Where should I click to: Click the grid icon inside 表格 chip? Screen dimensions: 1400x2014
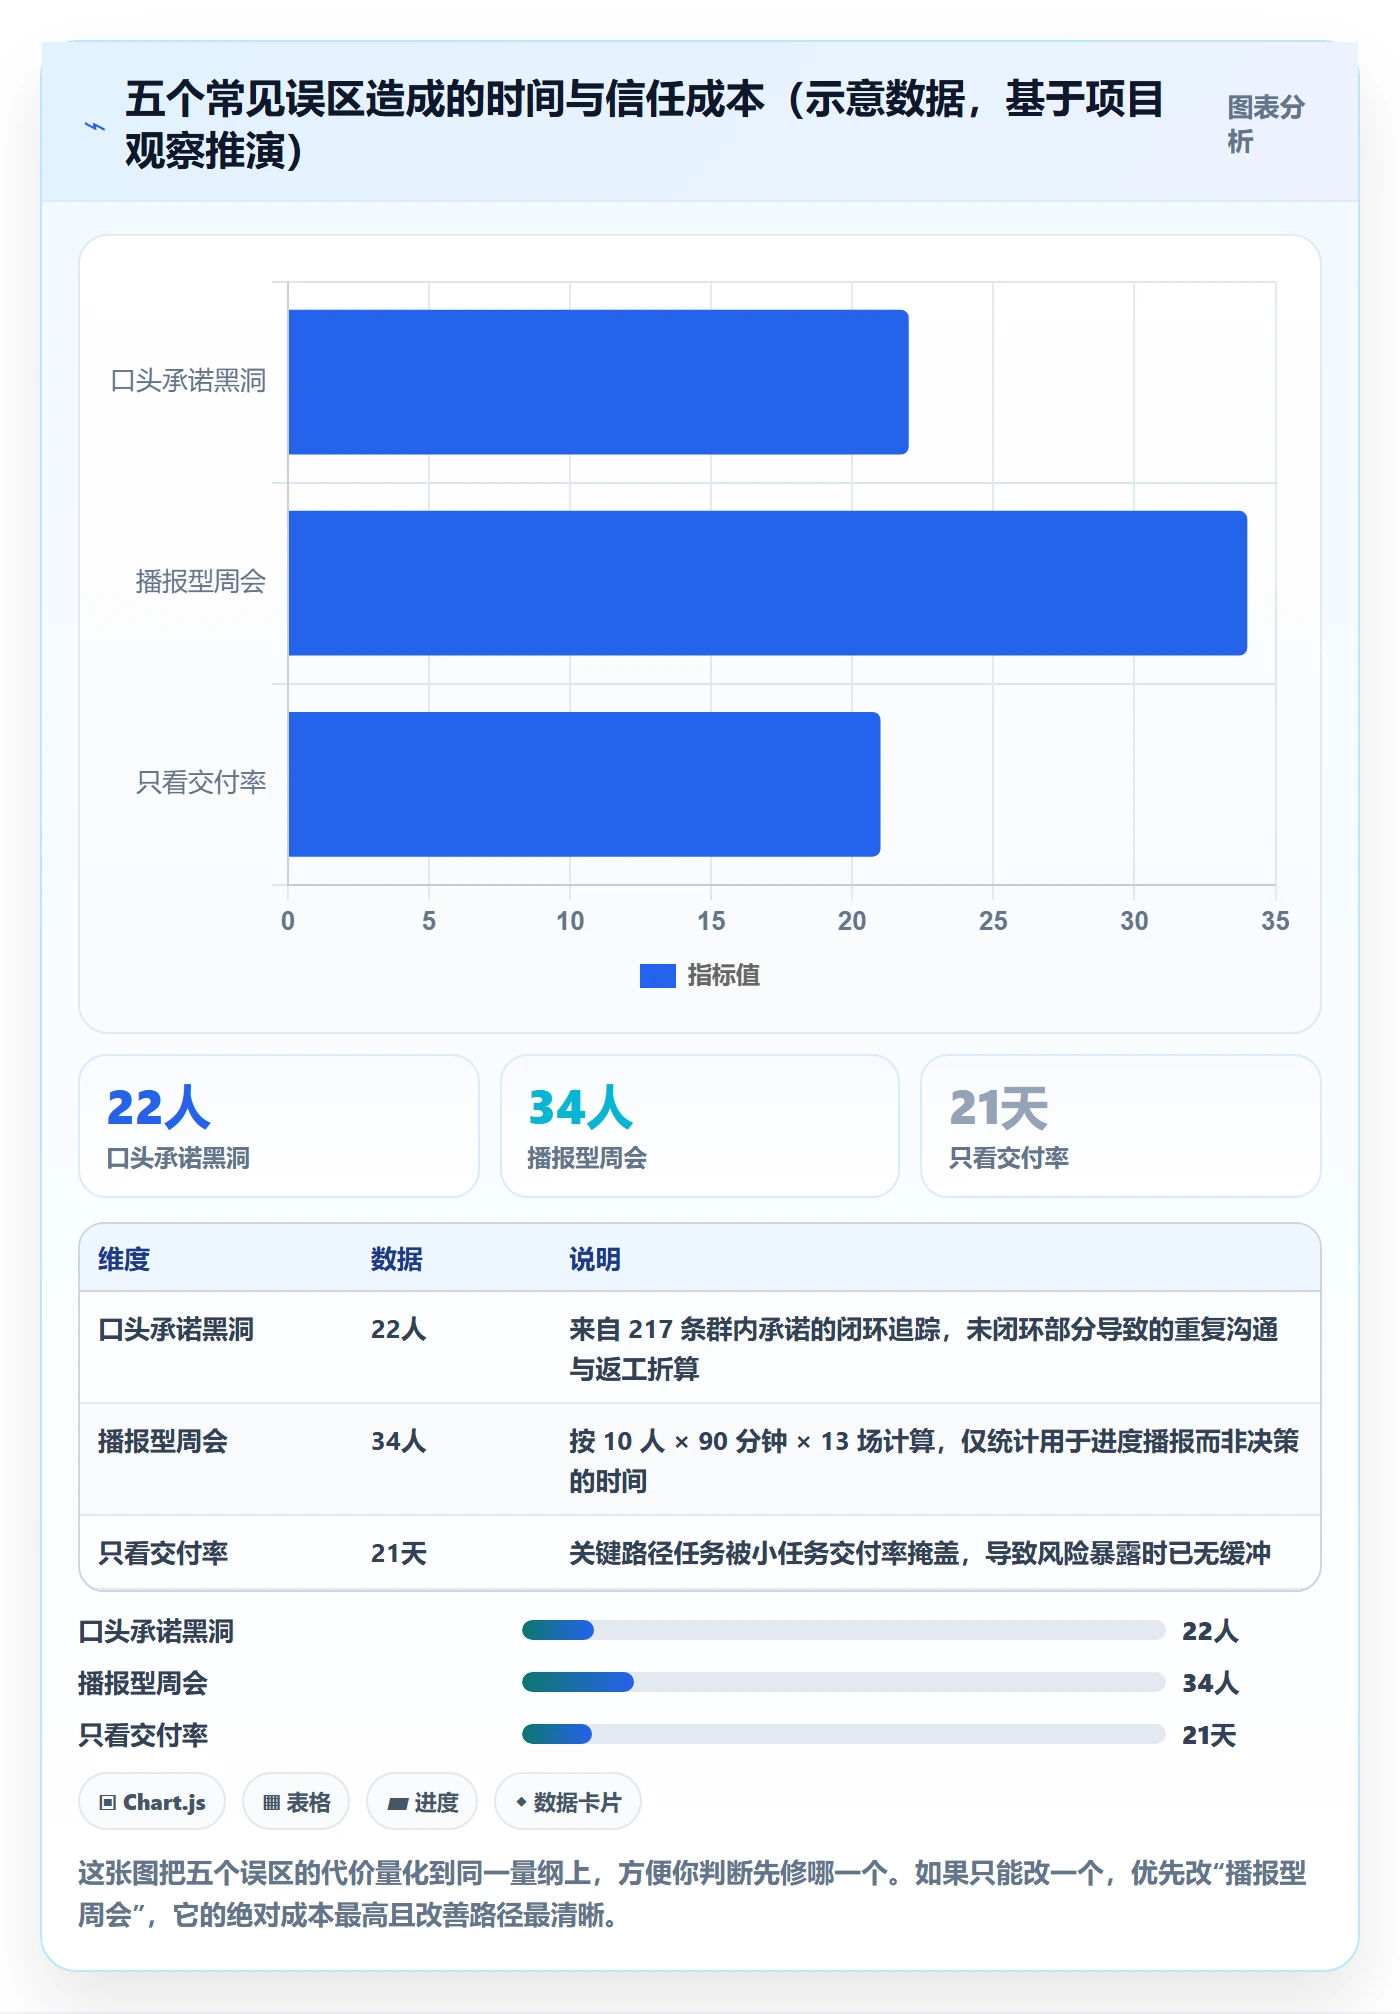[272, 1803]
